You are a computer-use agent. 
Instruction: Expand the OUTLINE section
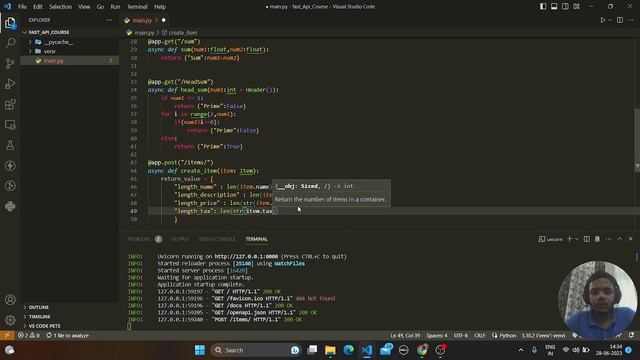tap(69, 307)
